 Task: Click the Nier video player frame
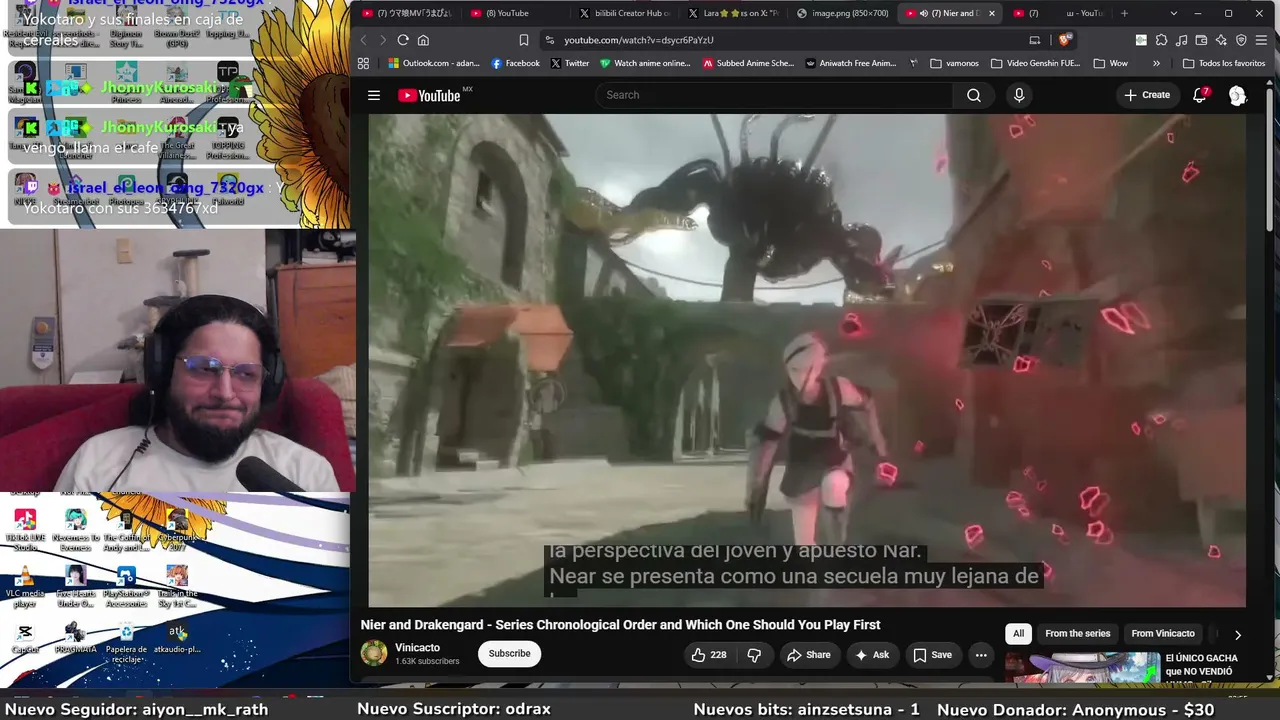807,360
